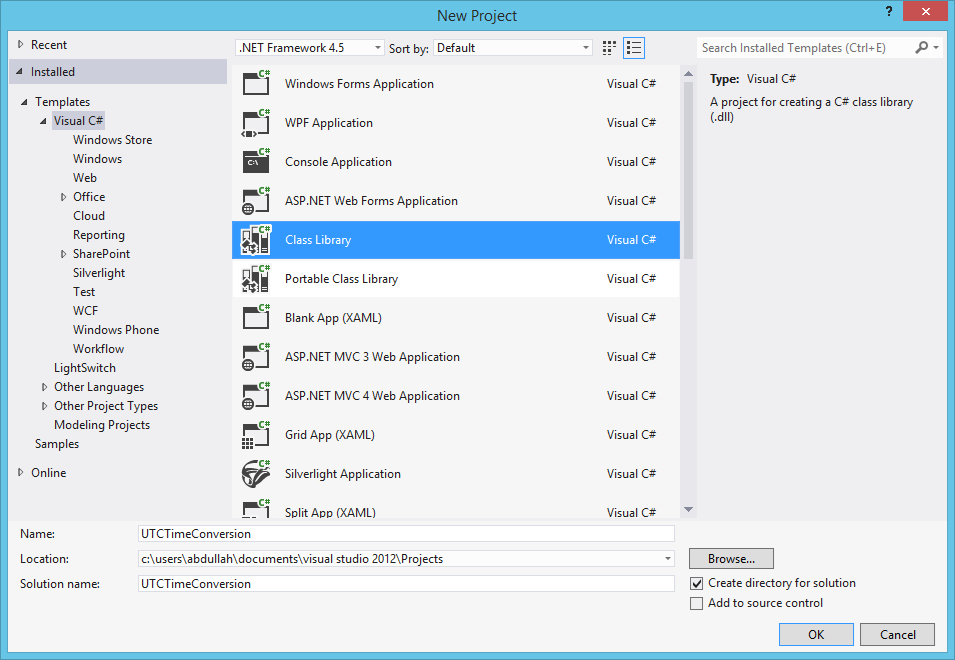
Task: Click the ASP.NET MVC 4 Web Application icon
Action: pos(256,396)
